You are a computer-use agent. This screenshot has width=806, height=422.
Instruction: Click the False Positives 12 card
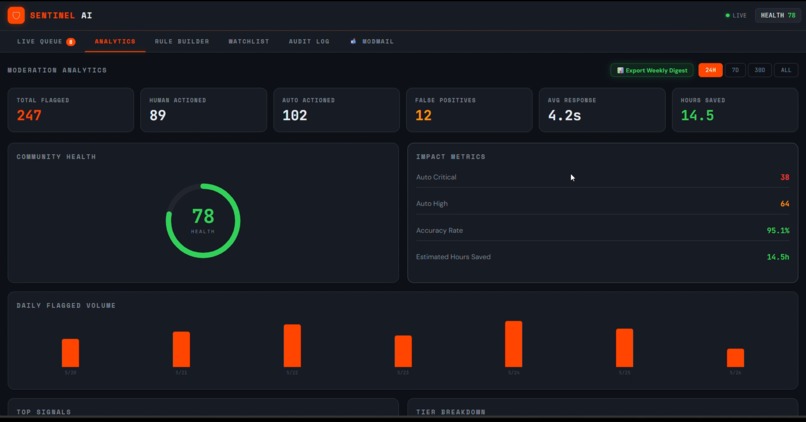pyautogui.click(x=469, y=109)
